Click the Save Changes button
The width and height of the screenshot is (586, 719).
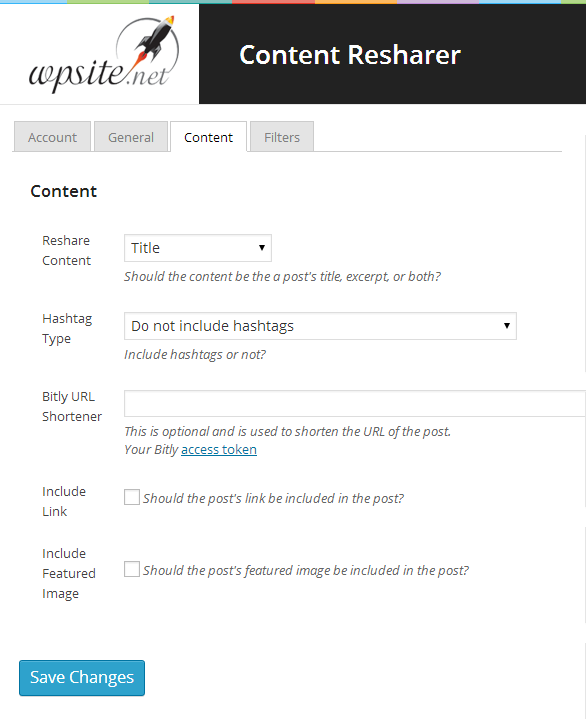82,678
